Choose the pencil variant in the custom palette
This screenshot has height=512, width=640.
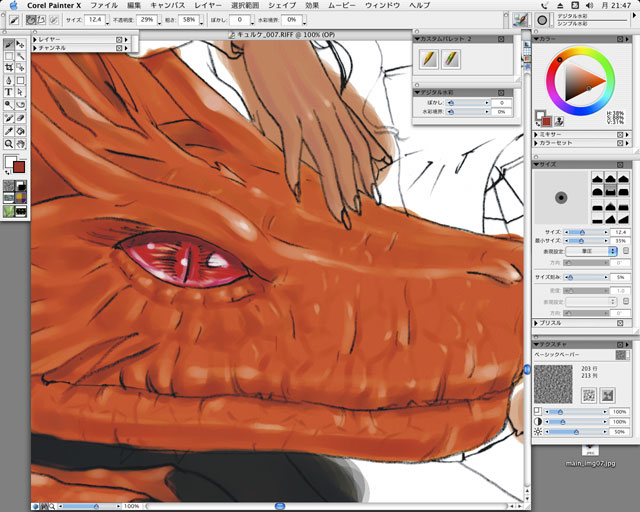[x=429, y=59]
